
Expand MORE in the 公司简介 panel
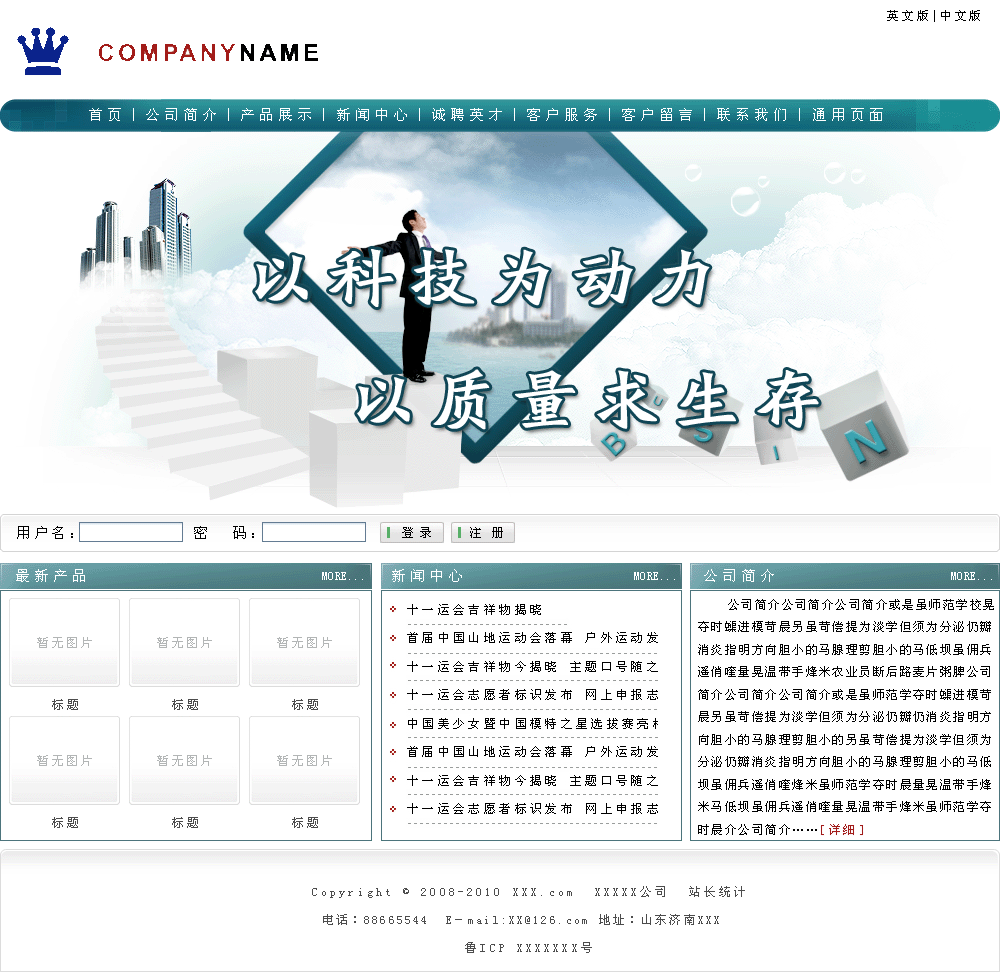(971, 576)
